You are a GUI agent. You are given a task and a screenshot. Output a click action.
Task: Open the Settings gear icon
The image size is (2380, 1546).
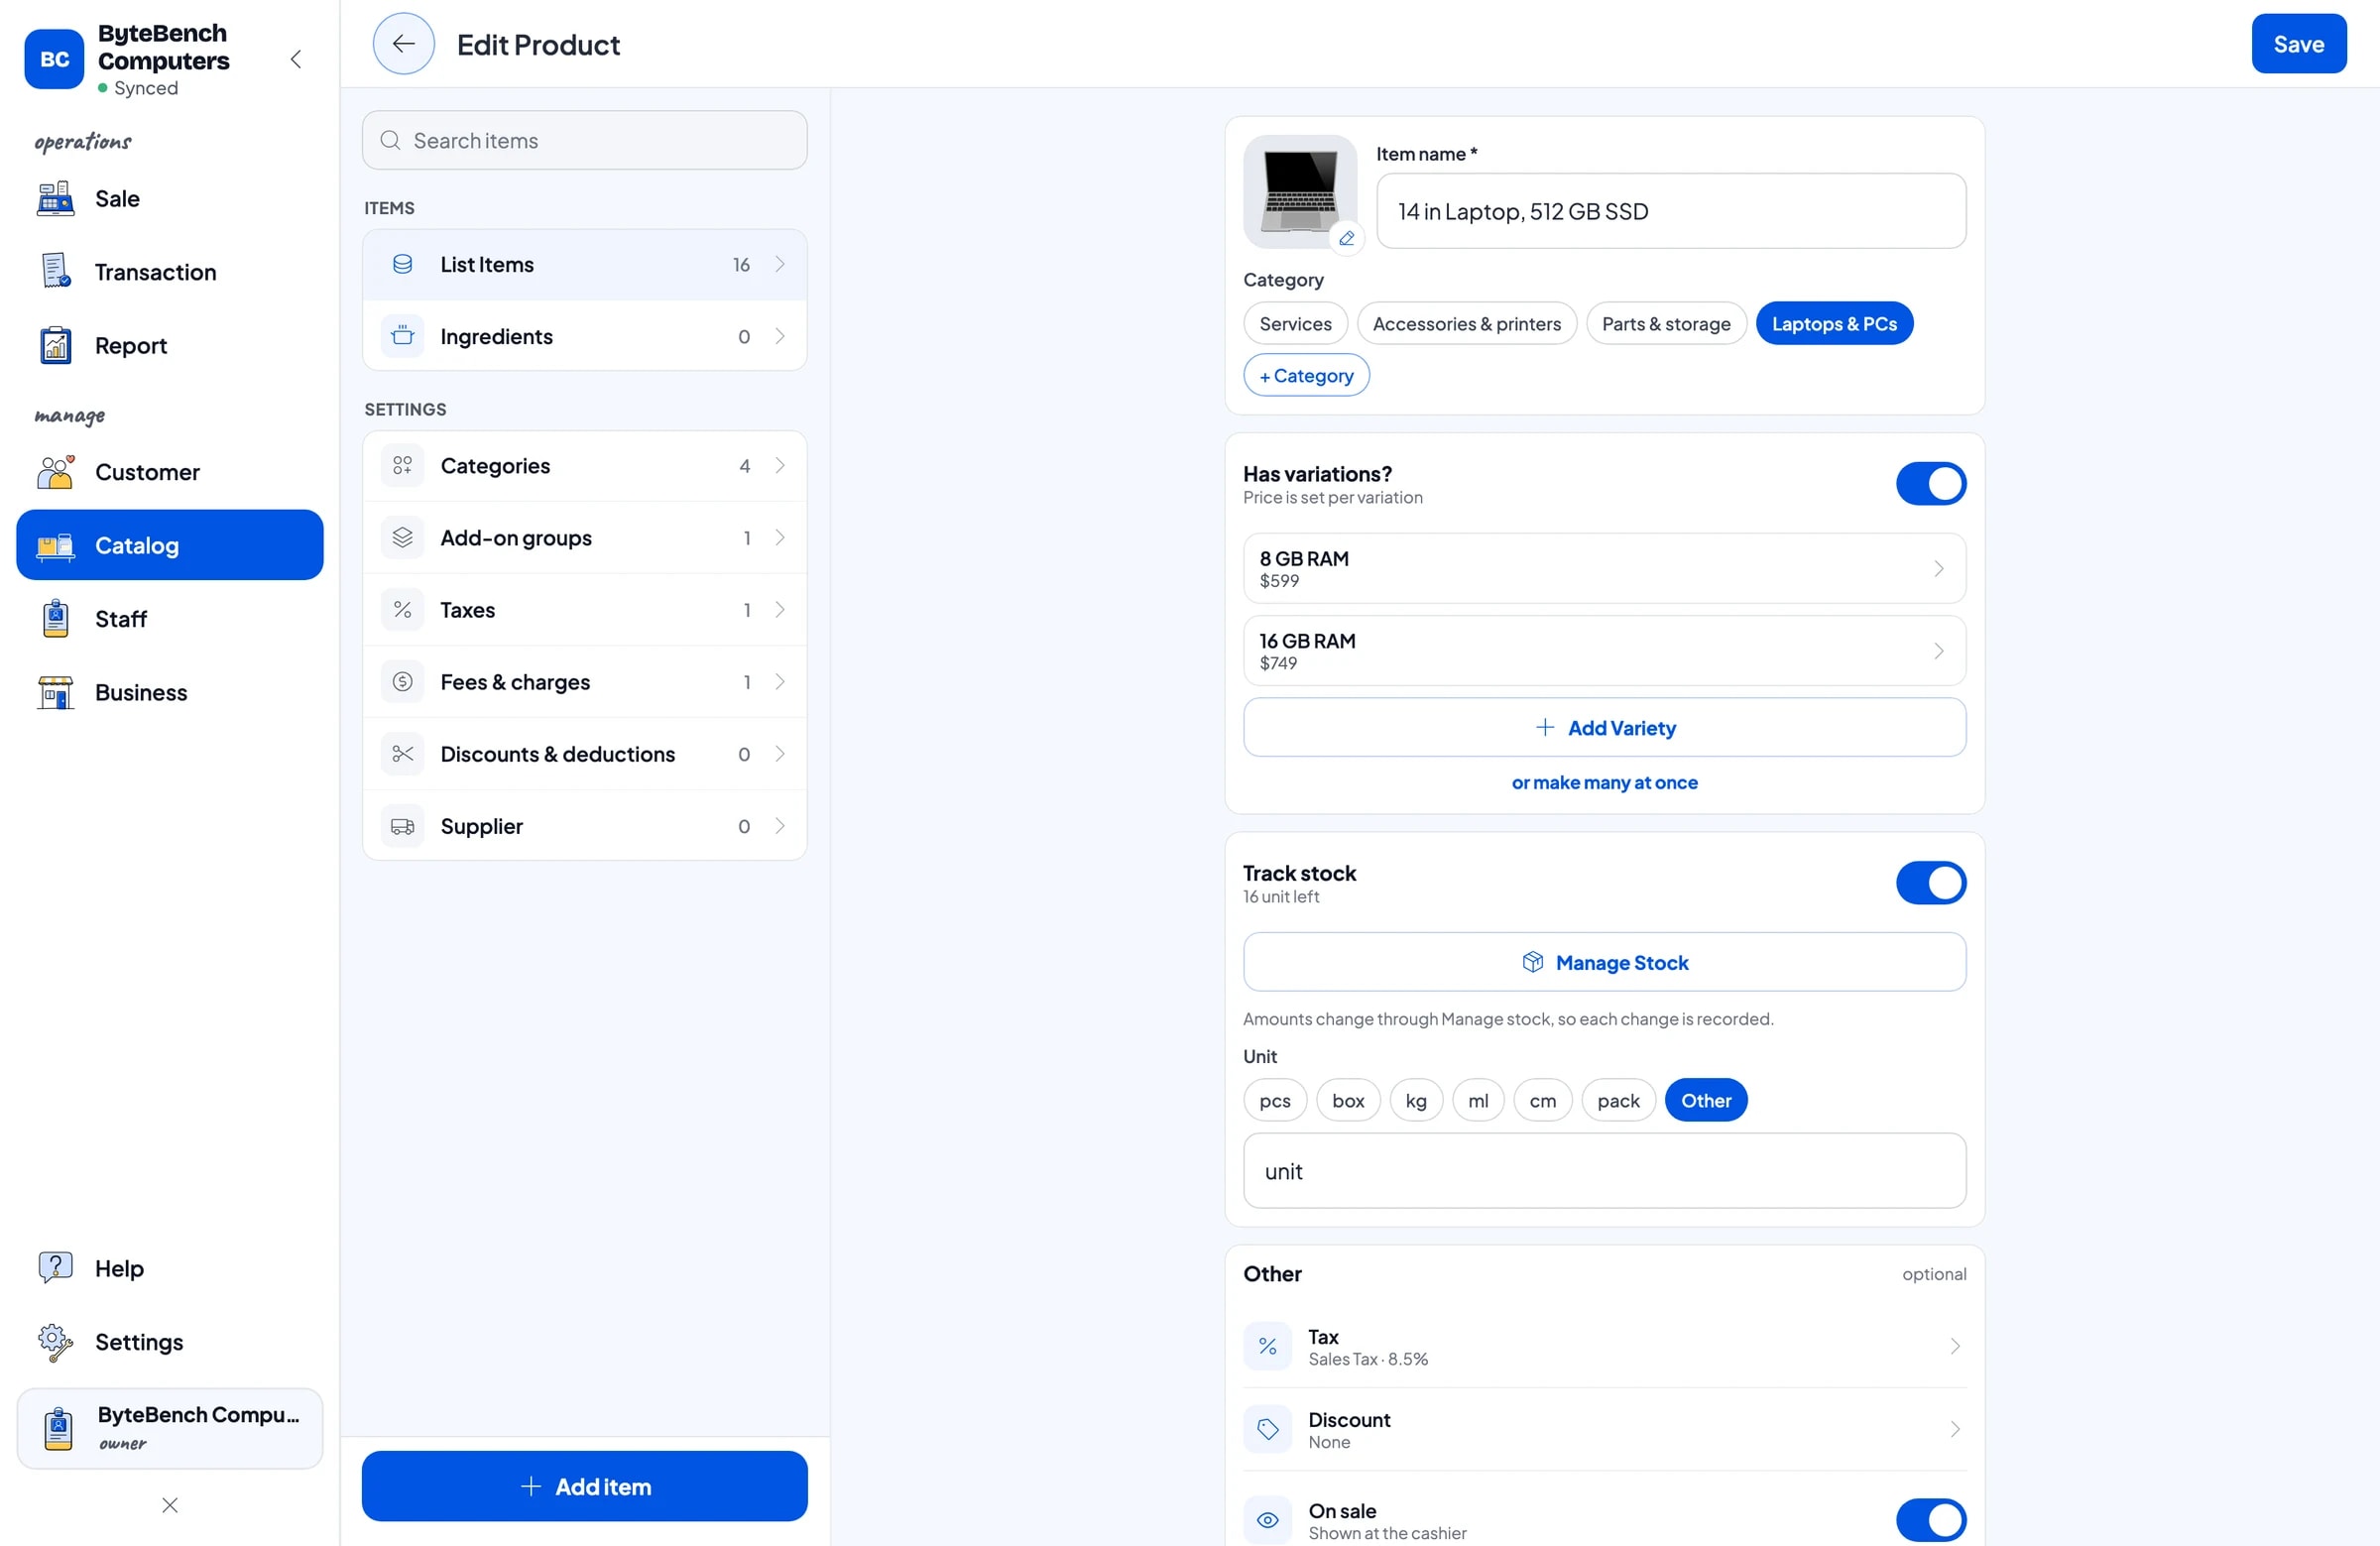(x=55, y=1342)
